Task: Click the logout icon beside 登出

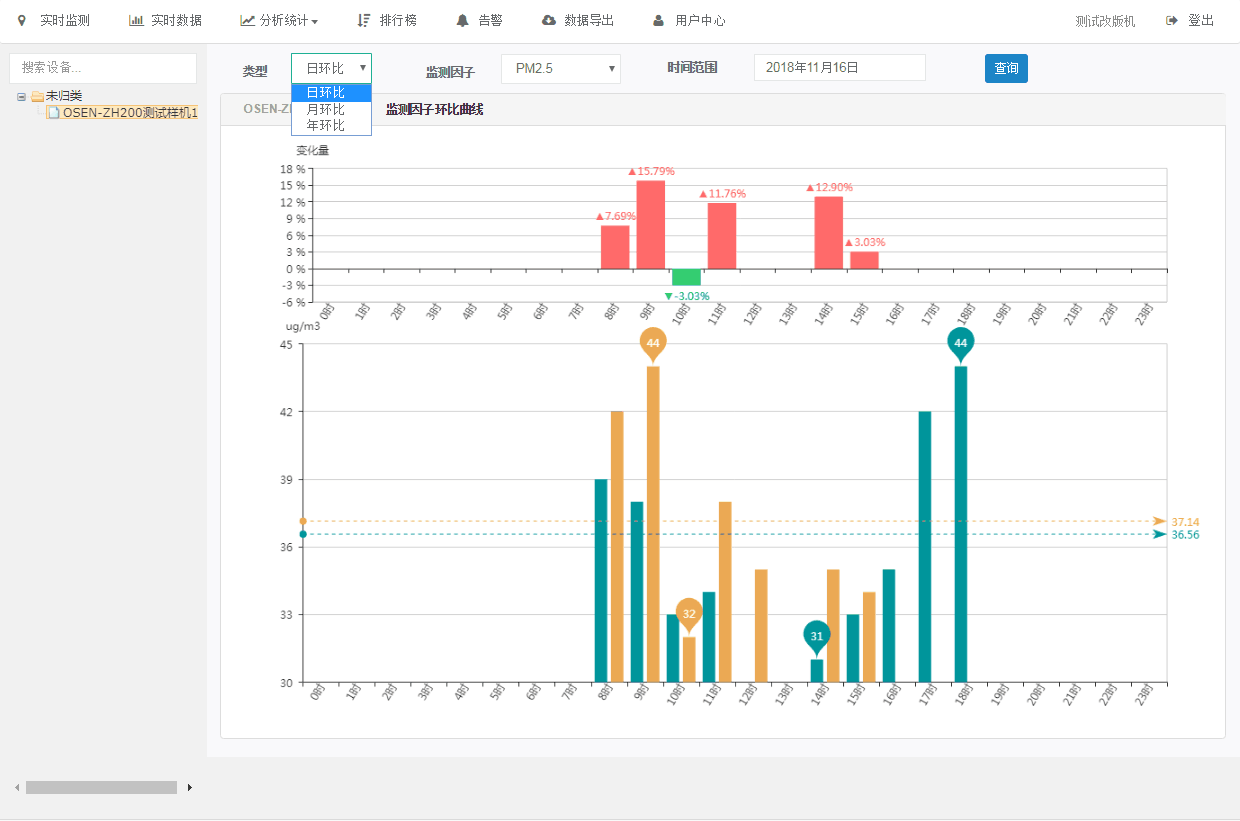Action: point(1171,20)
